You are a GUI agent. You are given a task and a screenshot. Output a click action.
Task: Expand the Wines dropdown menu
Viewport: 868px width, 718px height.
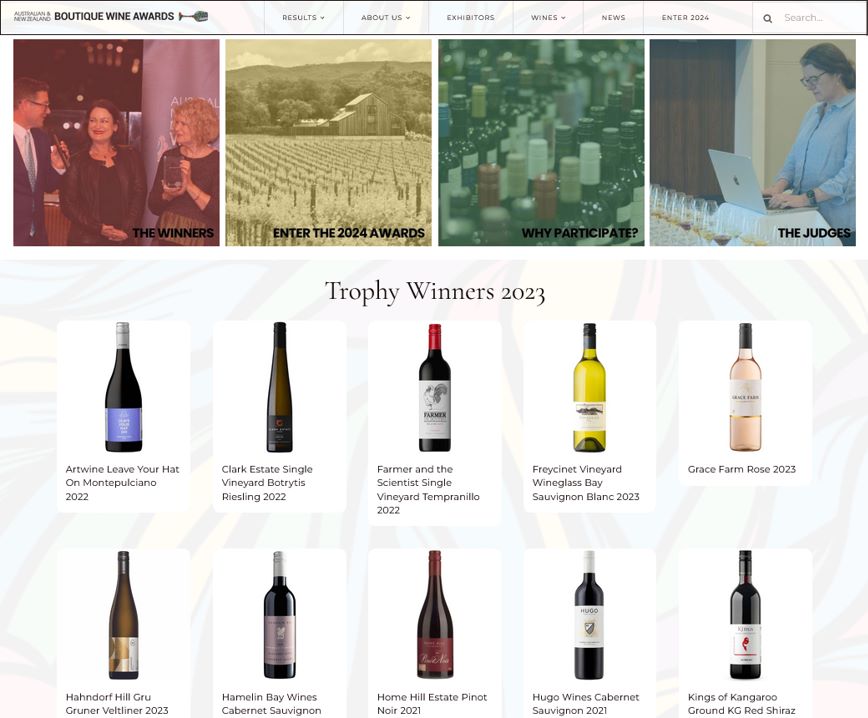(x=548, y=18)
